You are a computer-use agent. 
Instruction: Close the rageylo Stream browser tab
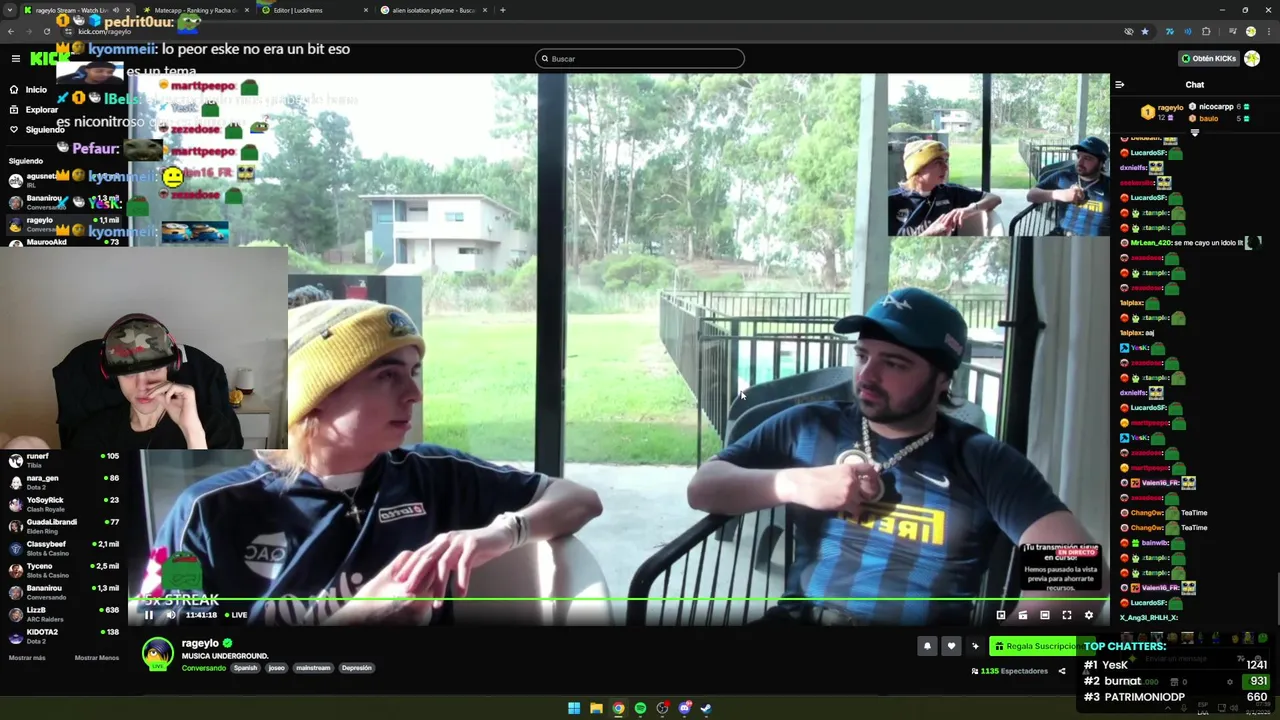[127, 10]
